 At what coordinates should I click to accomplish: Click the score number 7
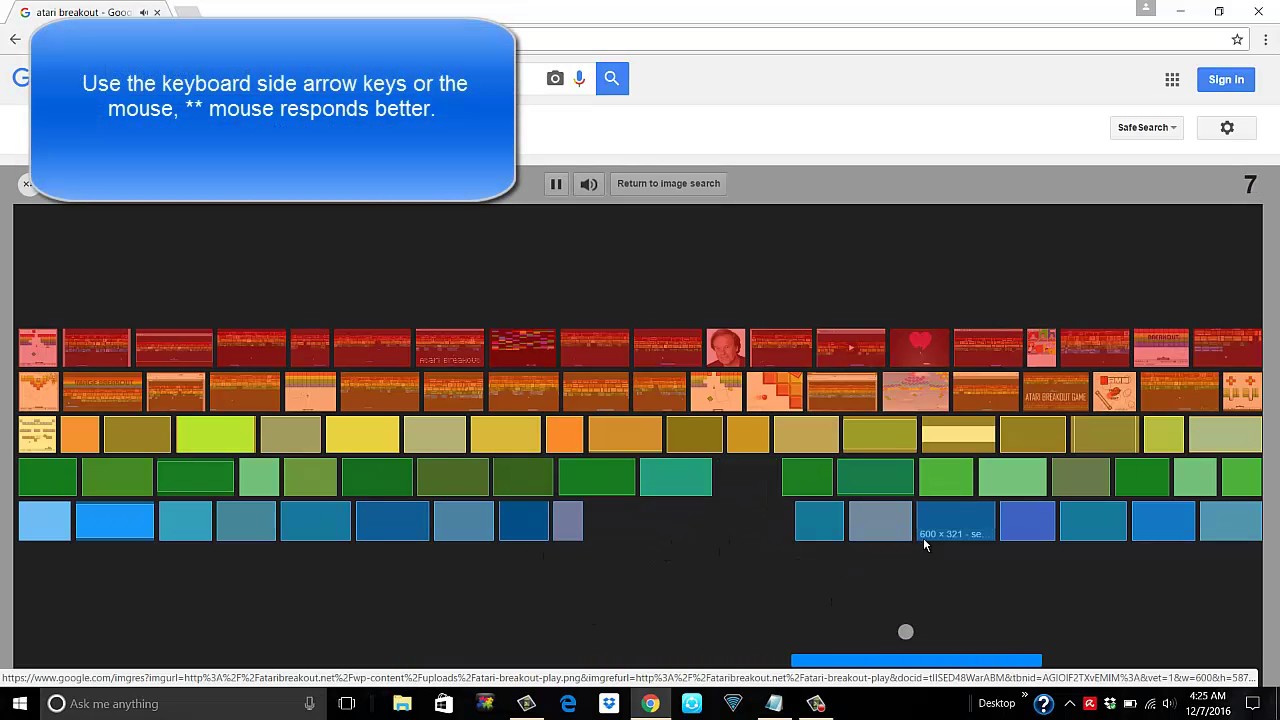1250,185
